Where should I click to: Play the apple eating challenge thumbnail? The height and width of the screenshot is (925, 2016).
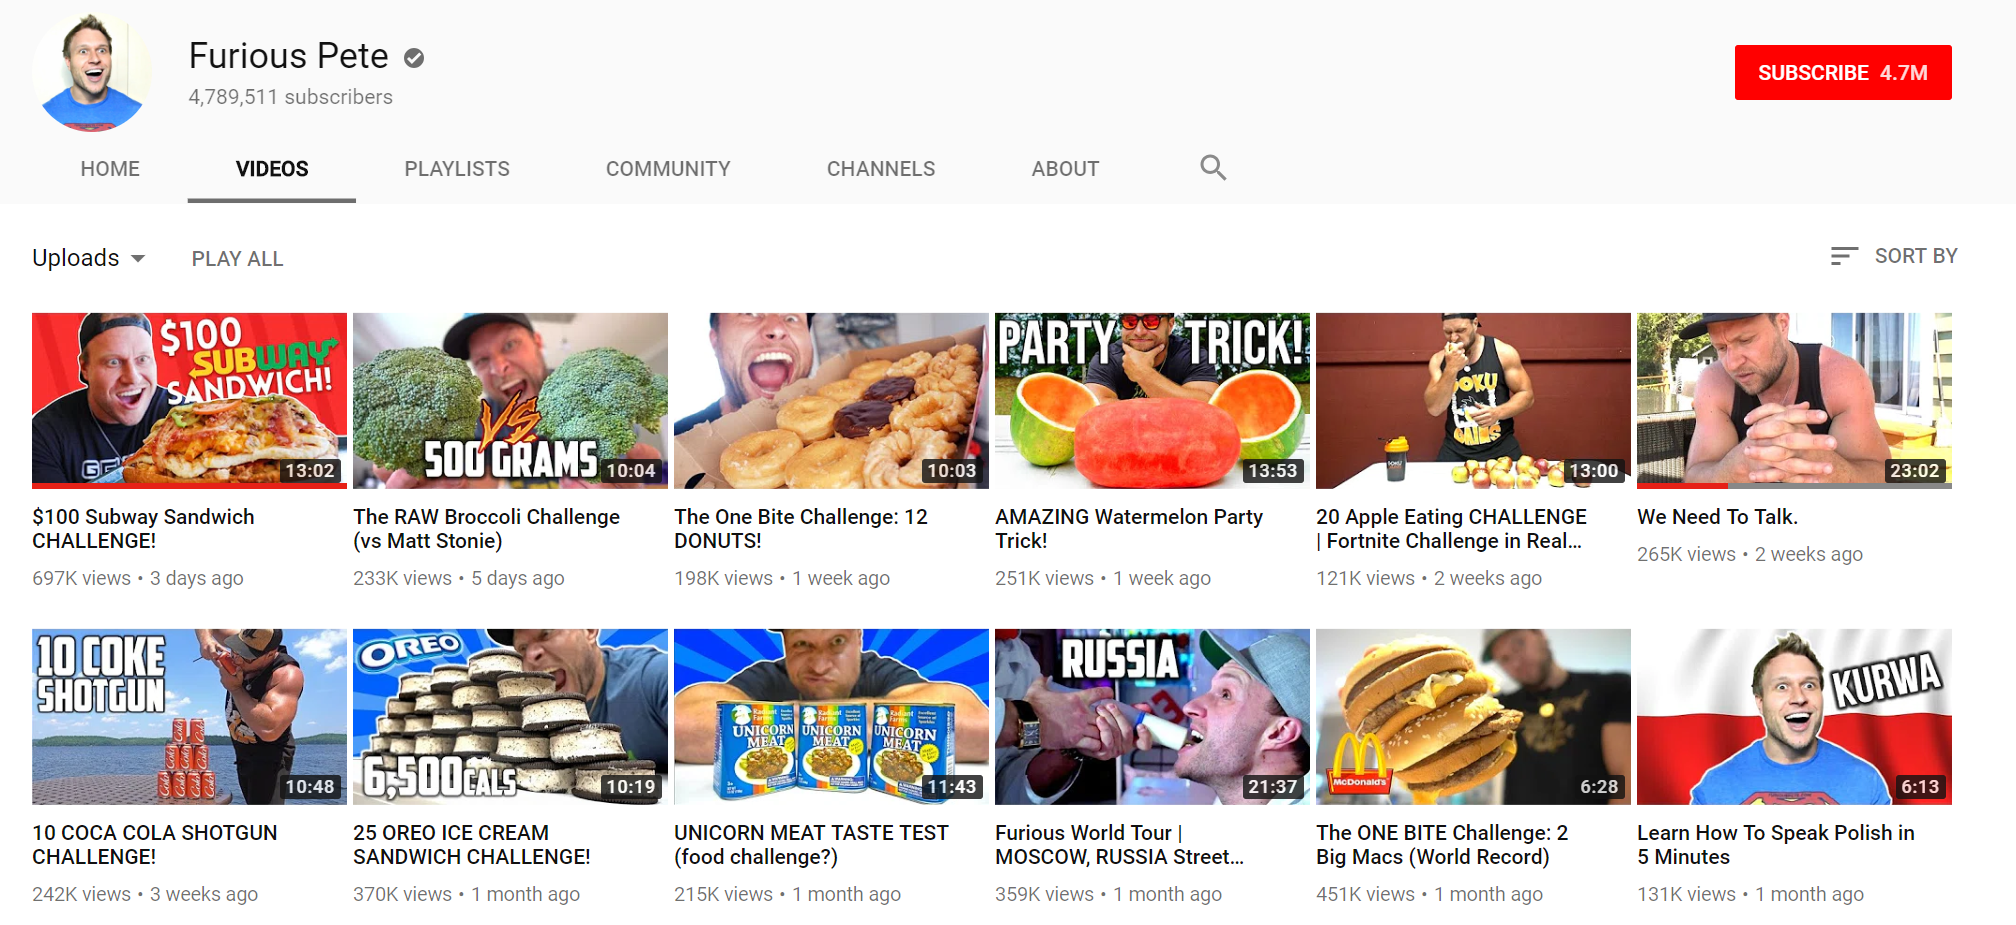click(x=1473, y=400)
